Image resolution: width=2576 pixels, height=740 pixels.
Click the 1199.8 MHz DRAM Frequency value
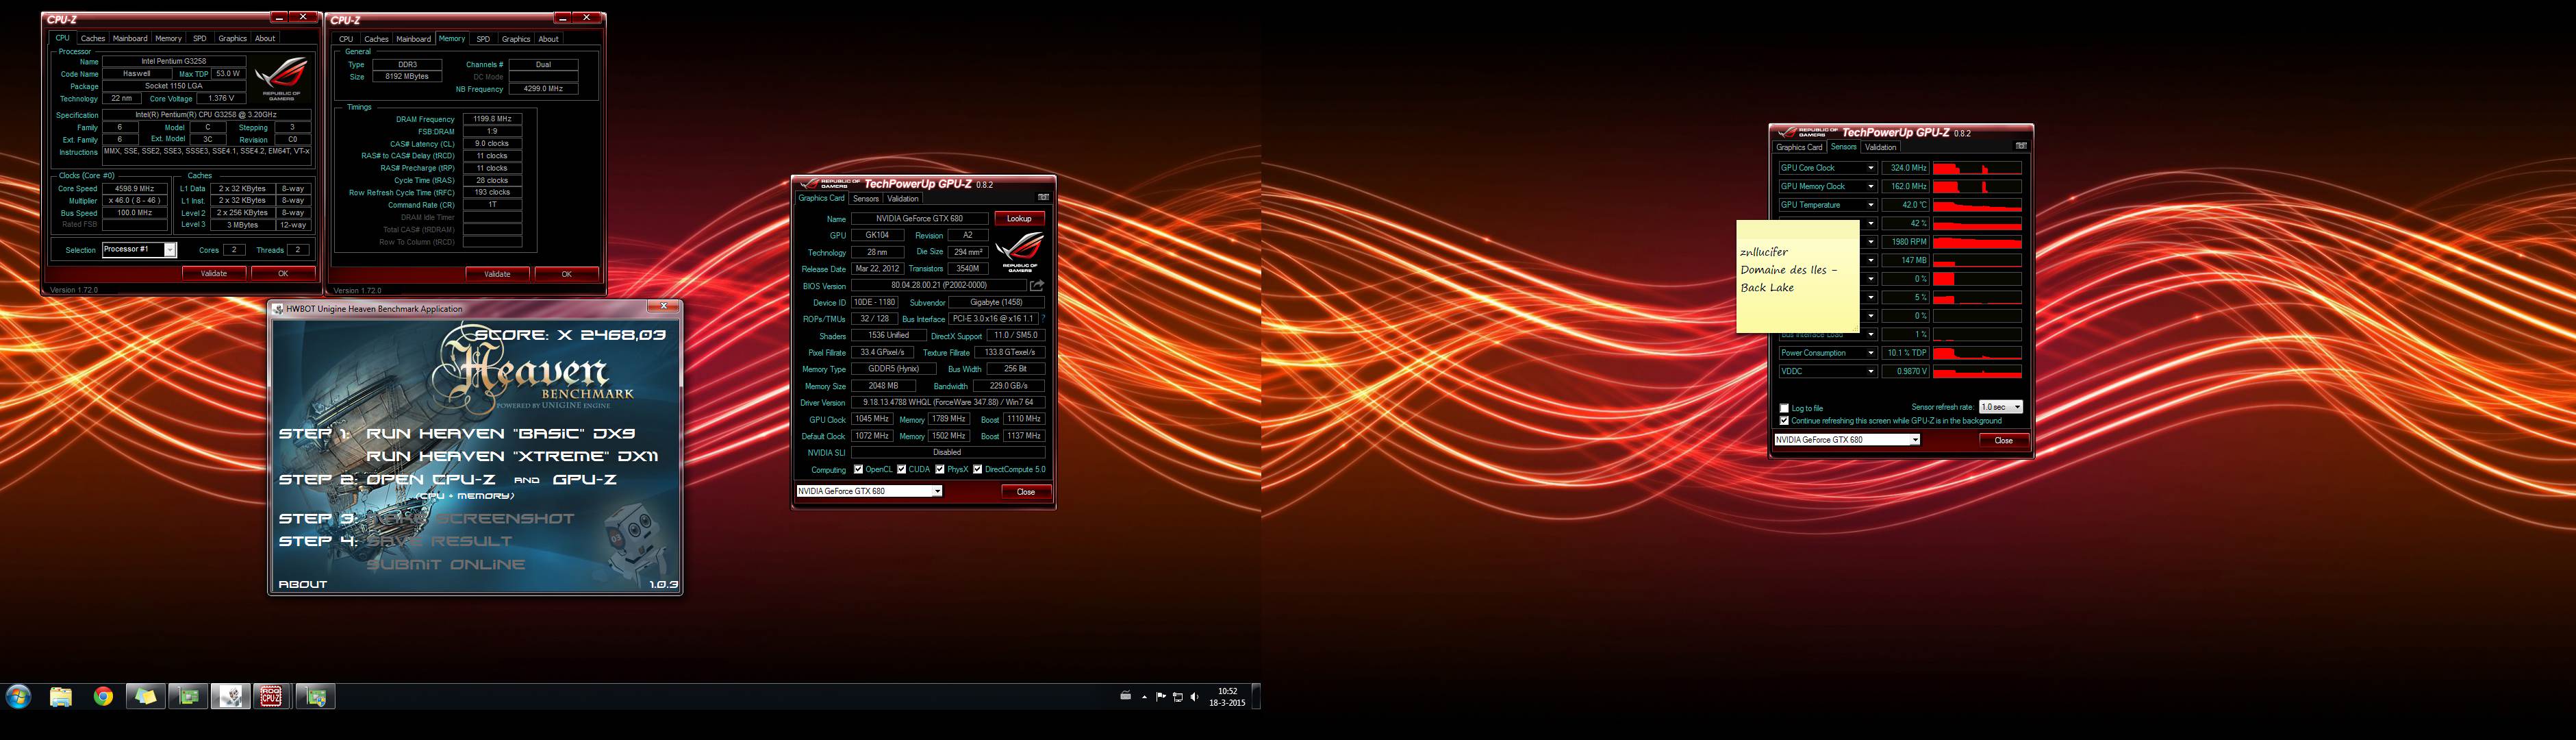tap(492, 119)
